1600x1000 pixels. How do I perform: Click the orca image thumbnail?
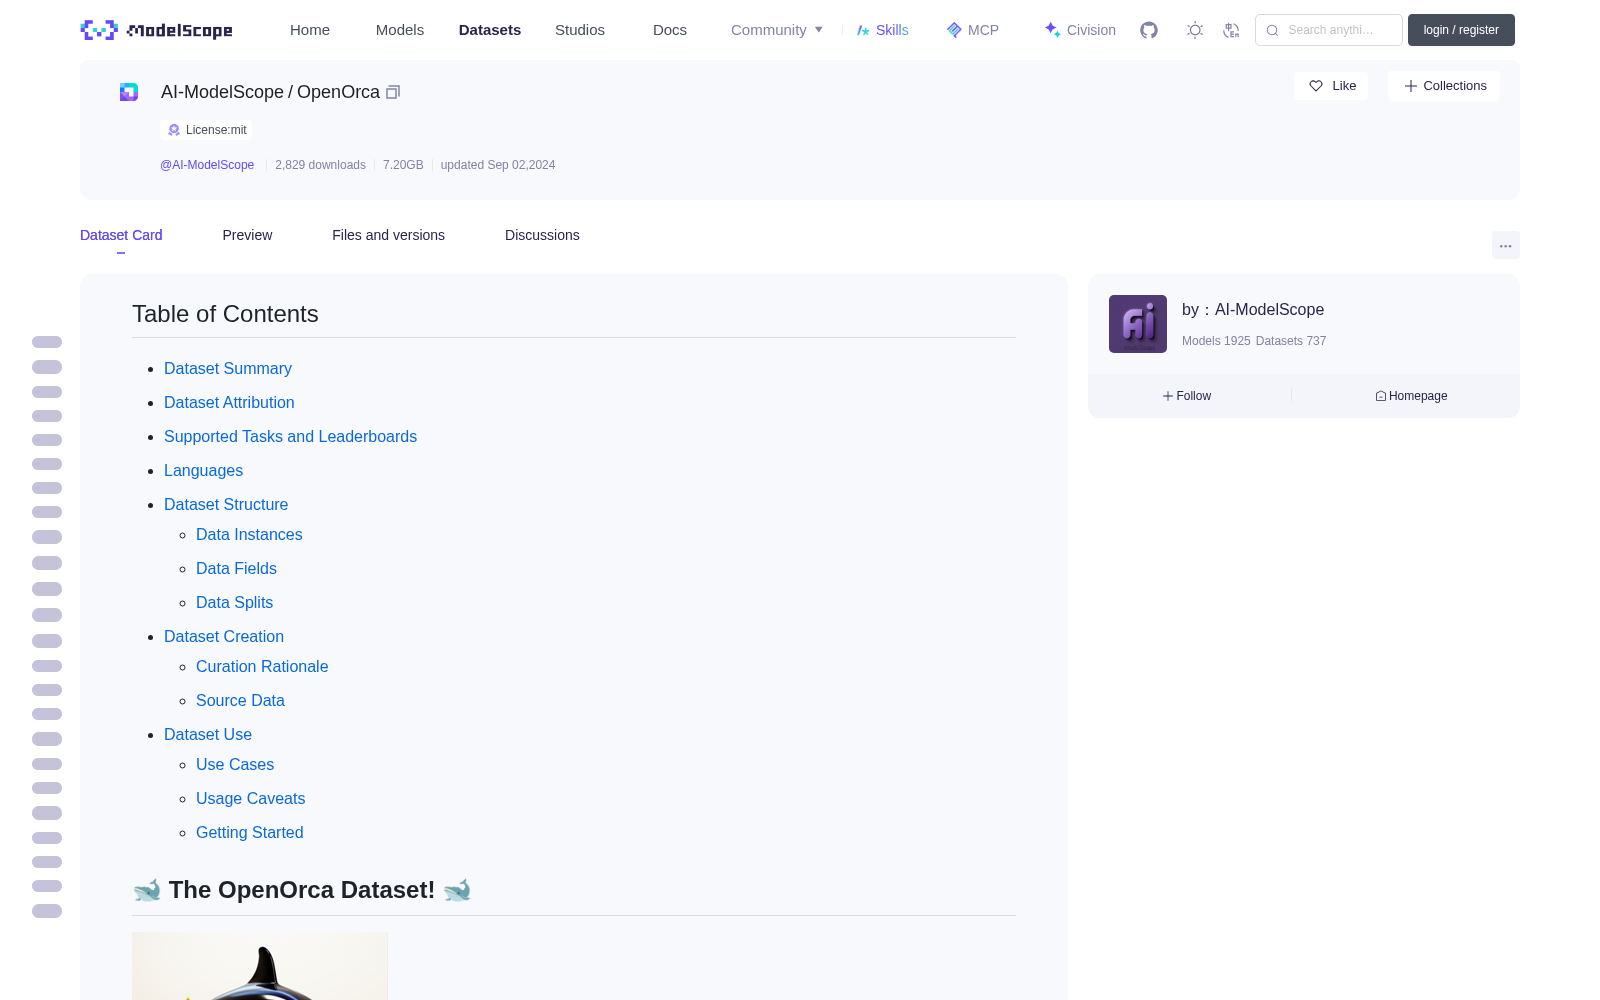260,966
